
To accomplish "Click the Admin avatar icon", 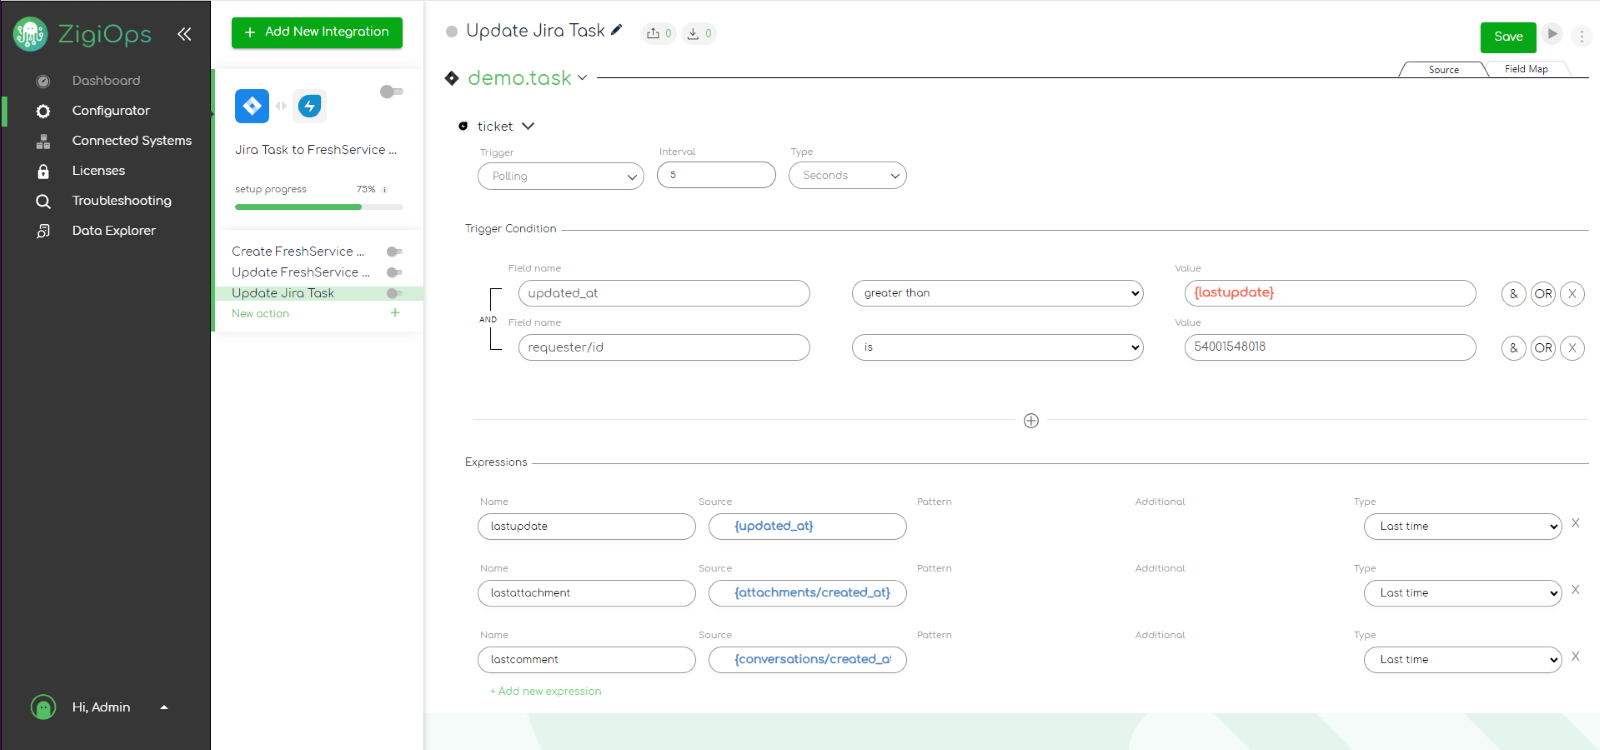I will click(x=43, y=707).
